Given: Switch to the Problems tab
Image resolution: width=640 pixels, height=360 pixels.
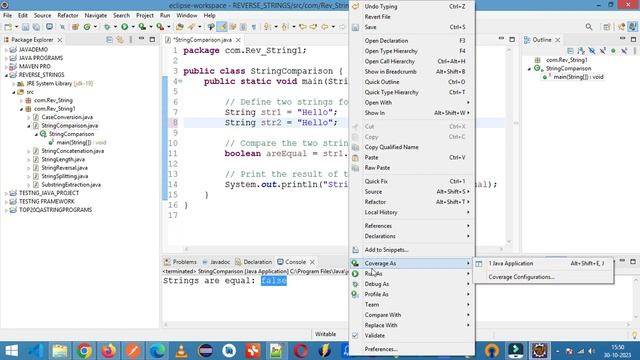Looking at the screenshot, I should click(180, 262).
